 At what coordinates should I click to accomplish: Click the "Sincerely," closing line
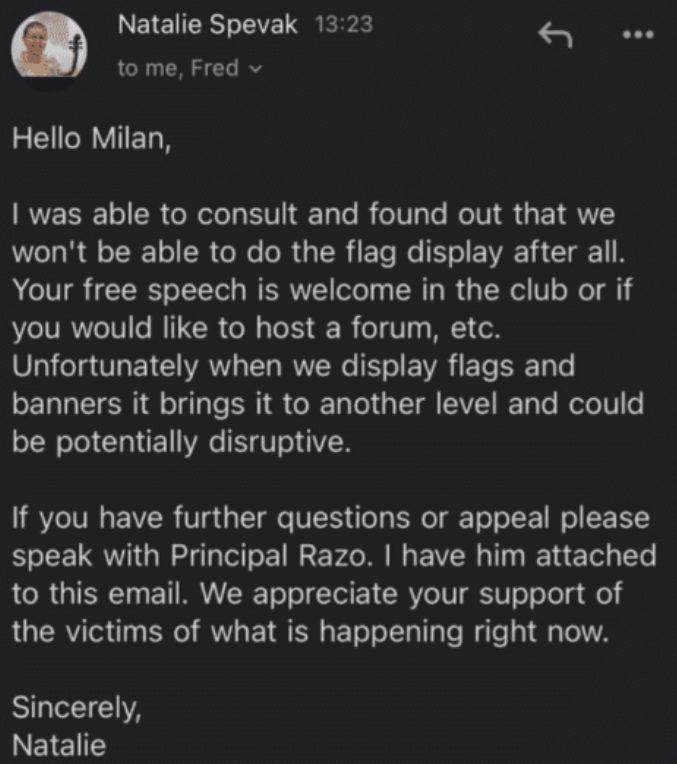(x=76, y=708)
